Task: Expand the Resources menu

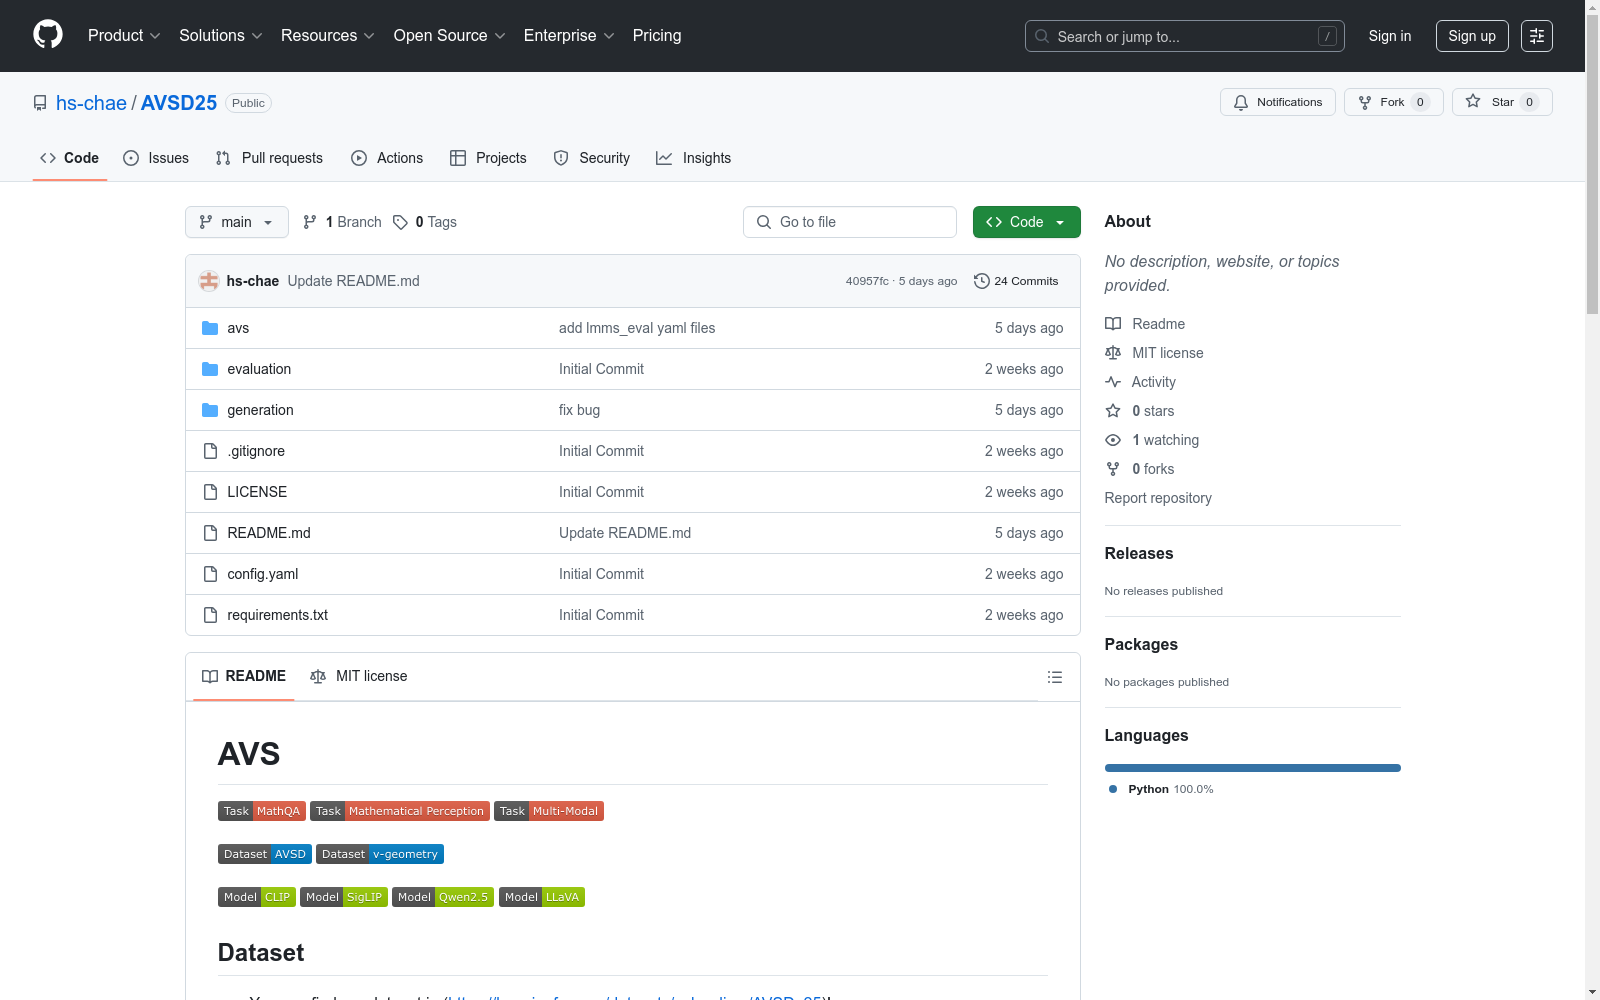Action: click(x=328, y=36)
